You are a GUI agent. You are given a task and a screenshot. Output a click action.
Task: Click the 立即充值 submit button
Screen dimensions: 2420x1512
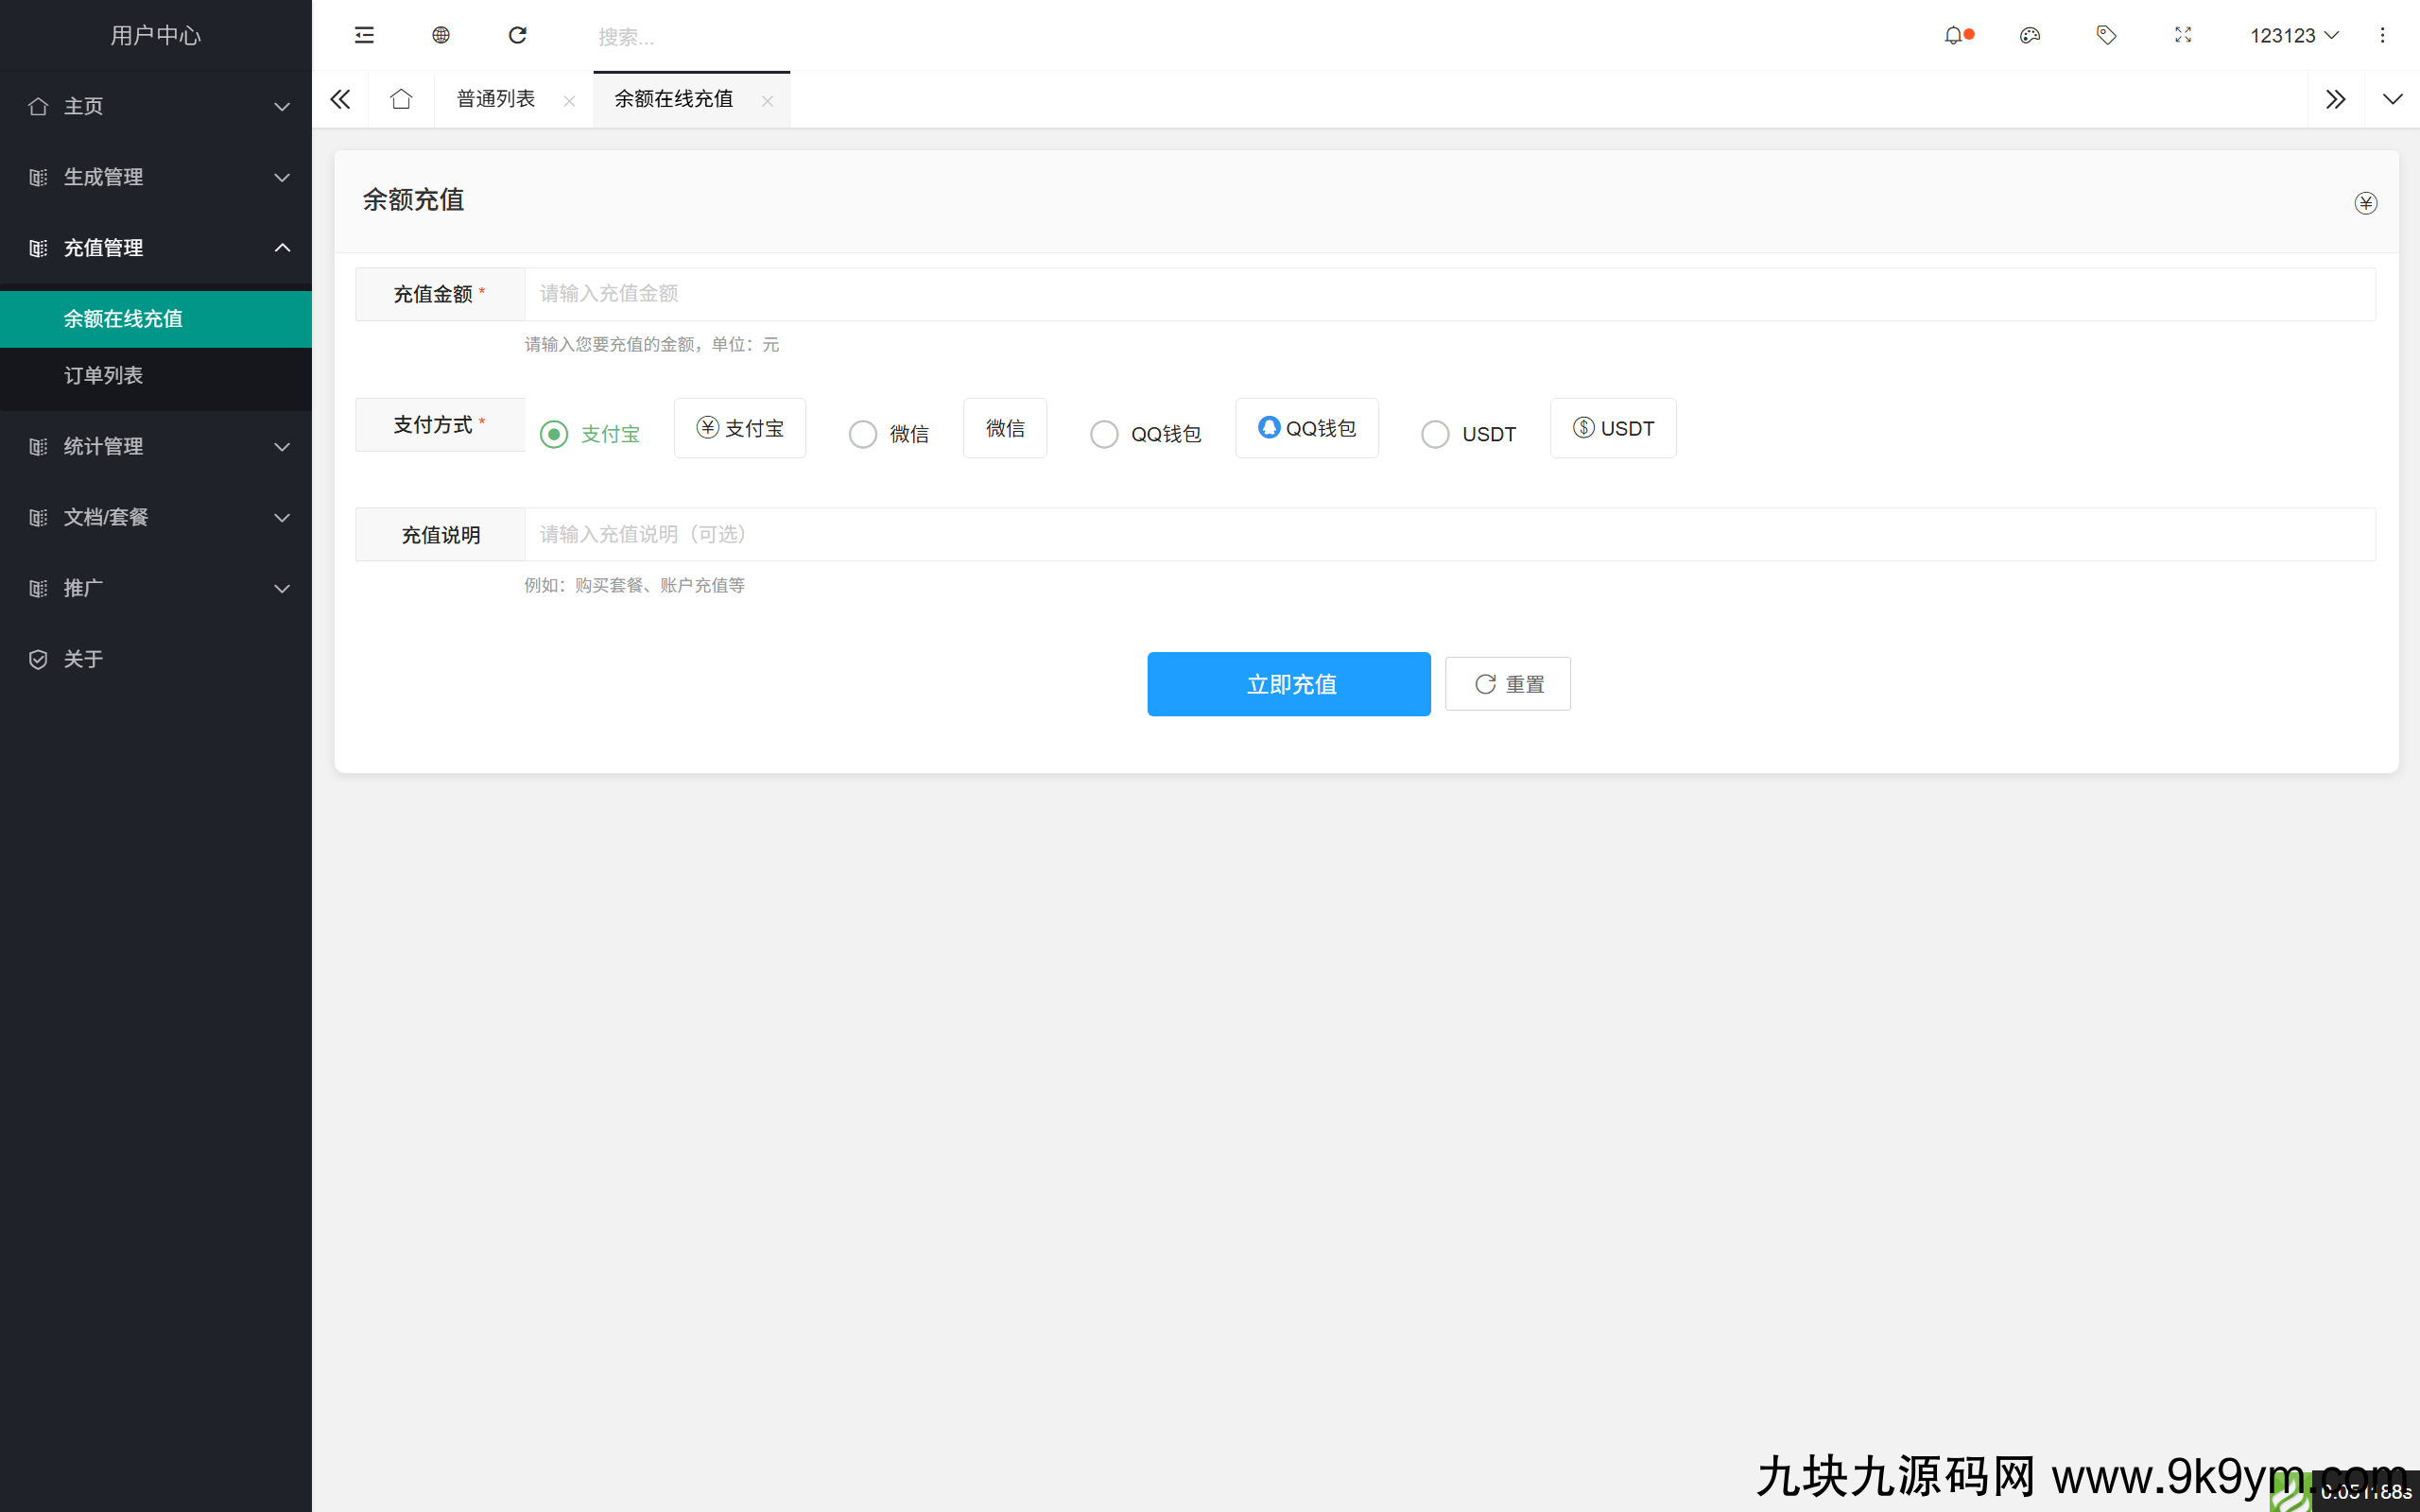[x=1288, y=684]
